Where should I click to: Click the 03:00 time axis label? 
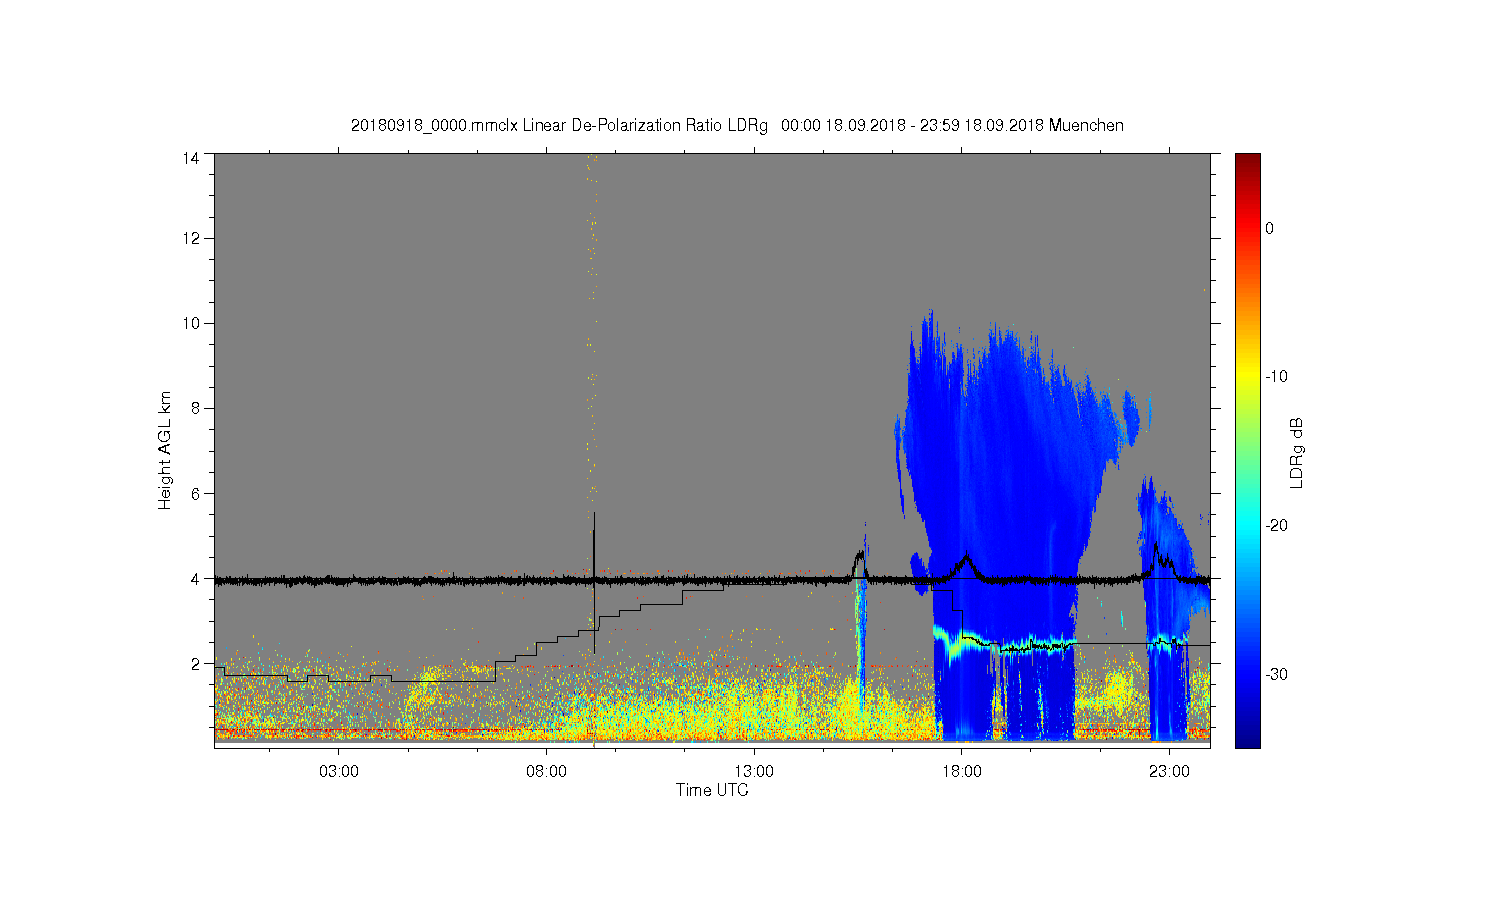[339, 772]
